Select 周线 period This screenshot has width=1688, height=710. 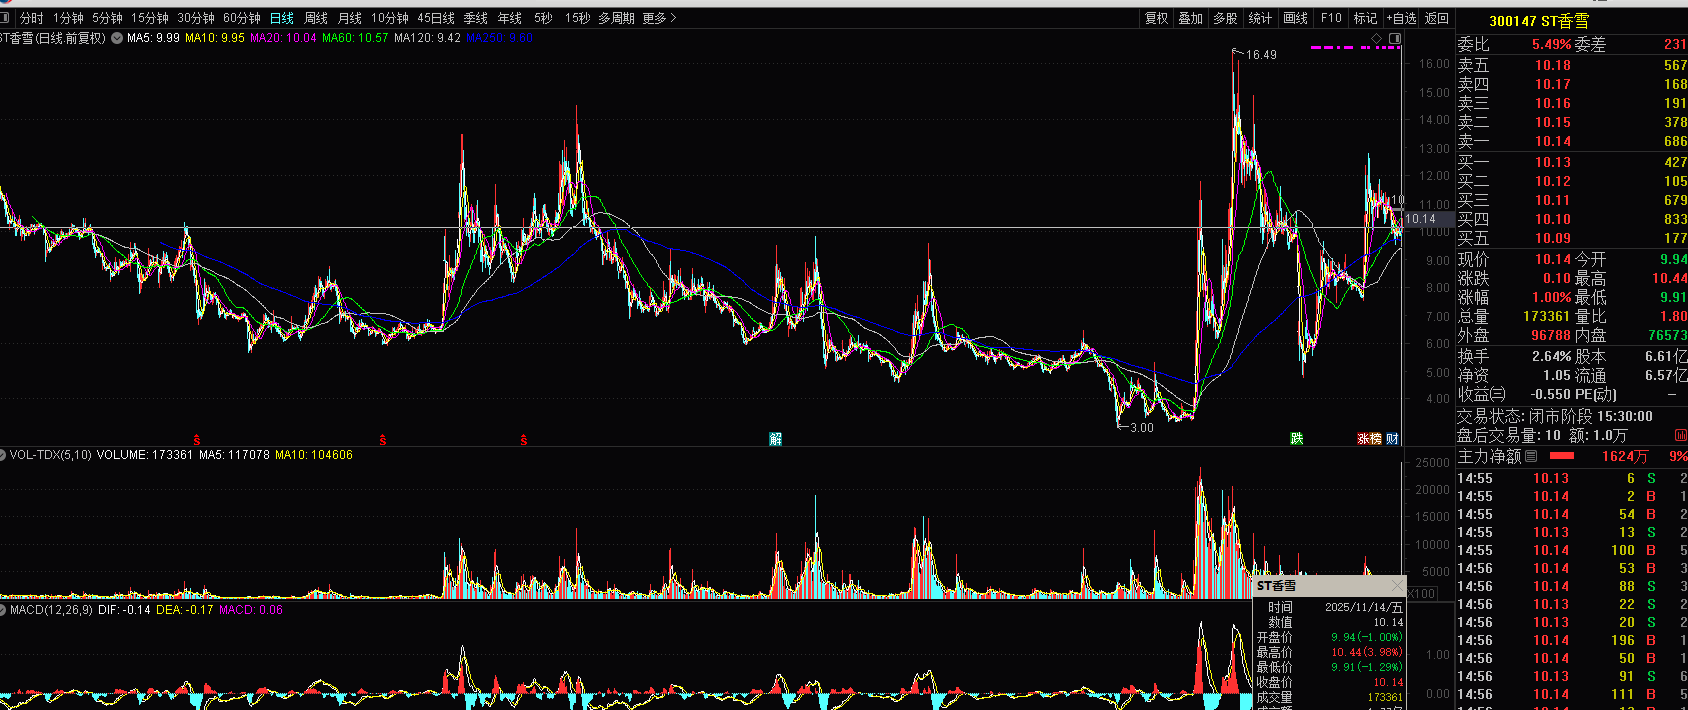pyautogui.click(x=316, y=18)
